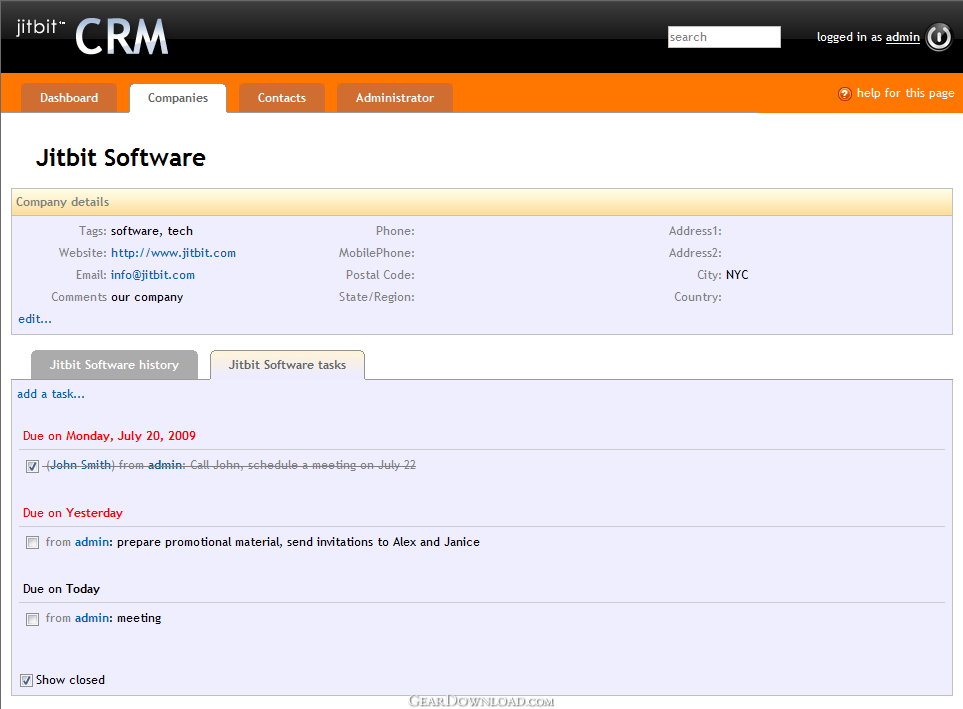This screenshot has width=963, height=709.
Task: Click the Address1: field label
Action: [x=695, y=231]
